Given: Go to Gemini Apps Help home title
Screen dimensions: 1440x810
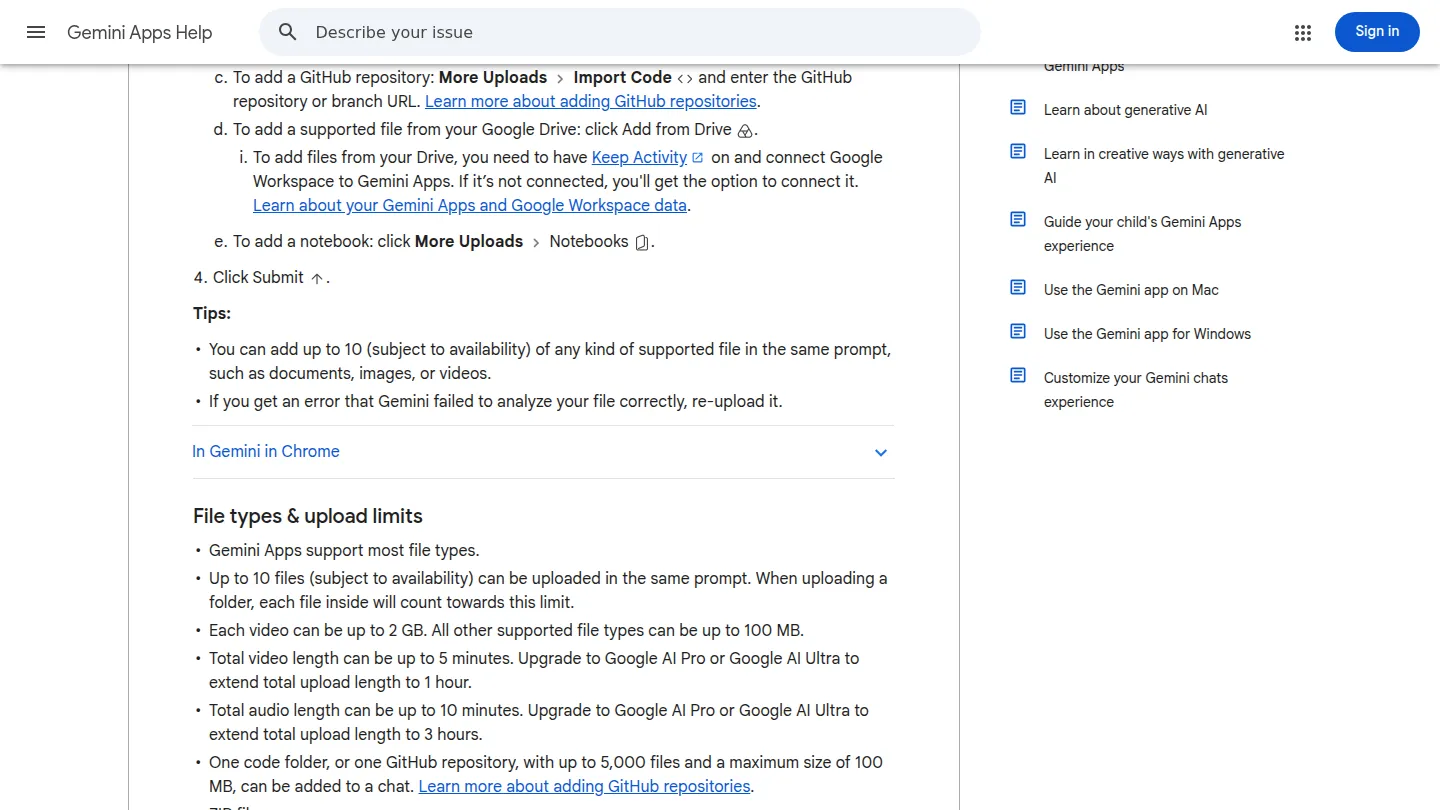Looking at the screenshot, I should 140,33.
